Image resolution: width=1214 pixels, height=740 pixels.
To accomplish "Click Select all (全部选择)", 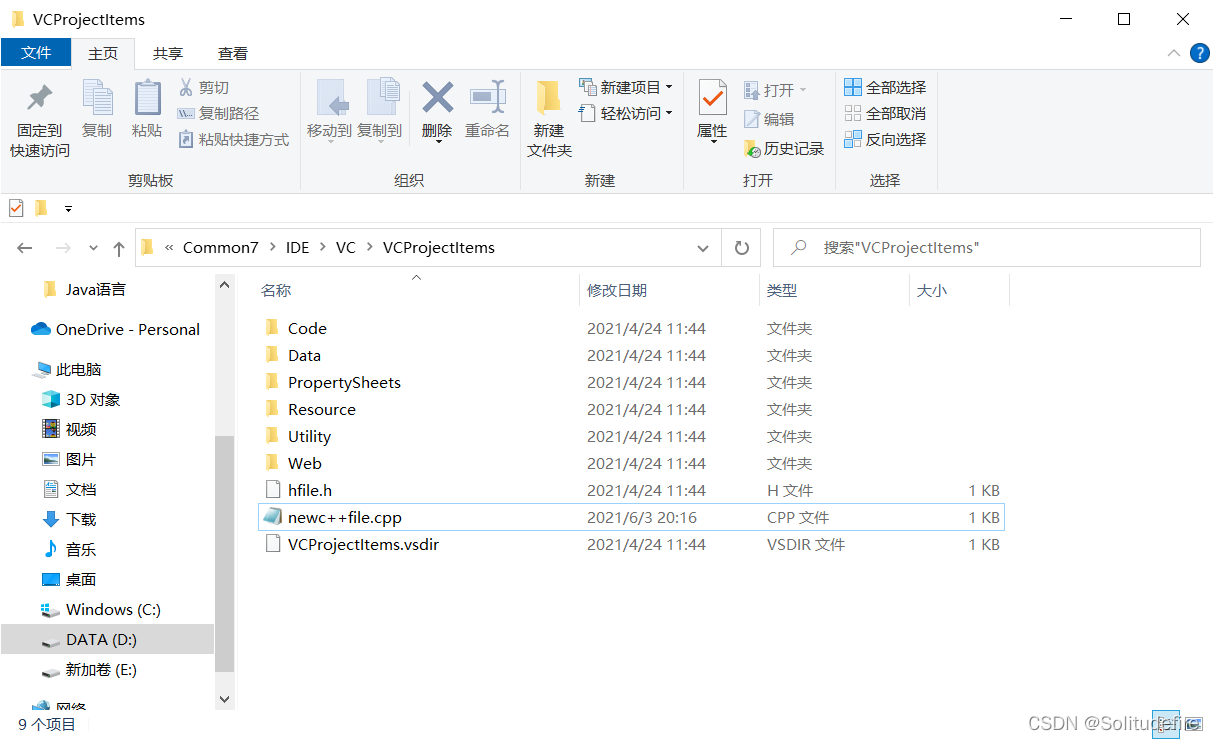I will [x=885, y=88].
